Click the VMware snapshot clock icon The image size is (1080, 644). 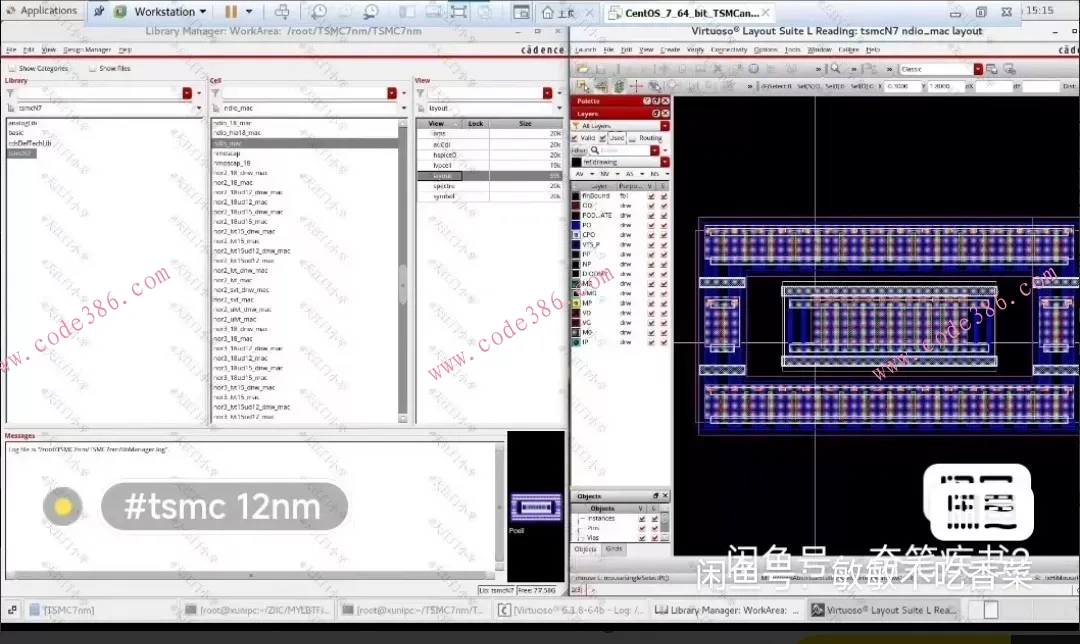(318, 12)
